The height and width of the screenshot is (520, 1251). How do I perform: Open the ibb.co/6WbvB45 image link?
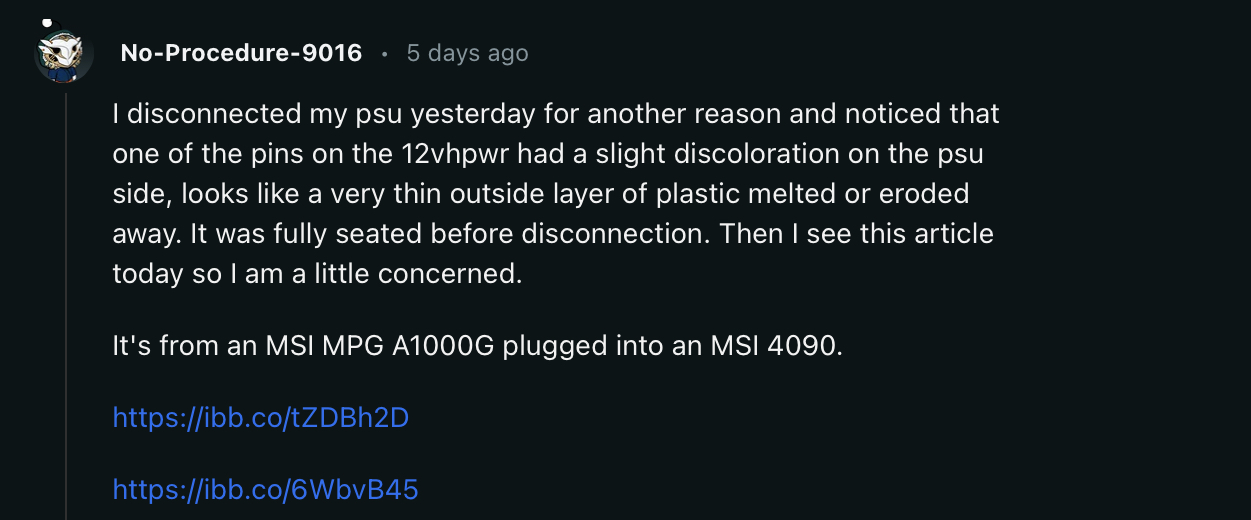point(265,489)
